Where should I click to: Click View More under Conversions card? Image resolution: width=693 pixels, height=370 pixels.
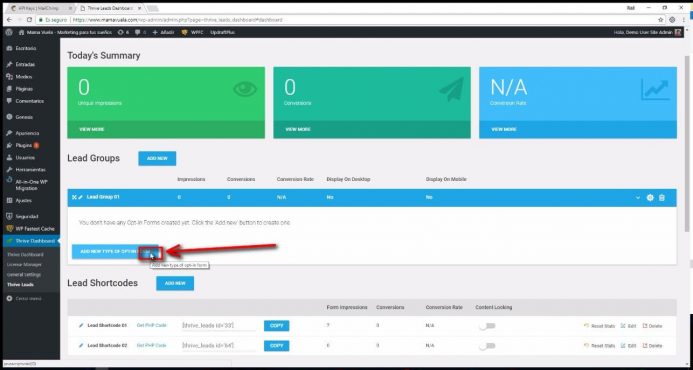[x=298, y=130]
